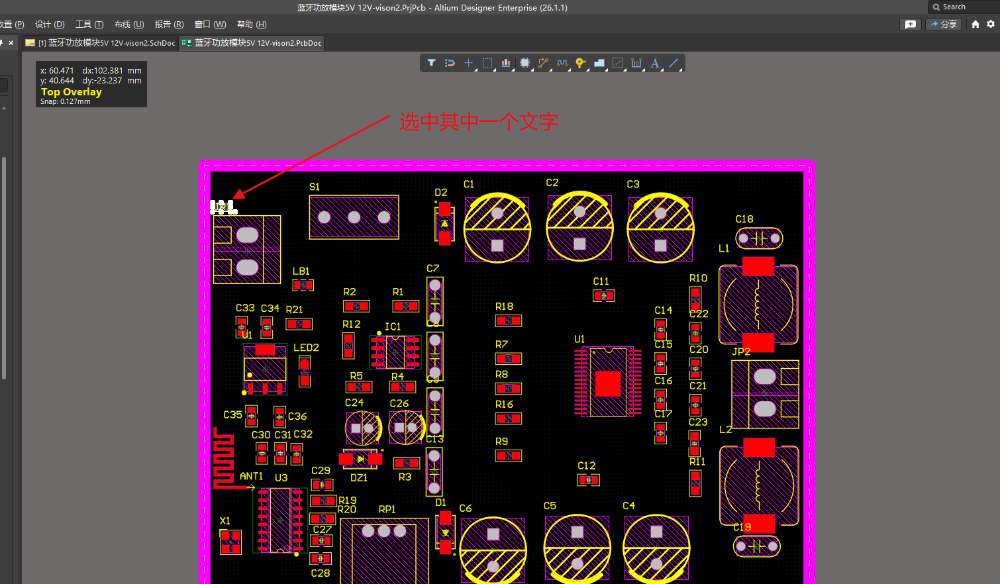This screenshot has width=1000, height=584.
Task: Go to the Home page icon
Action: point(975,24)
